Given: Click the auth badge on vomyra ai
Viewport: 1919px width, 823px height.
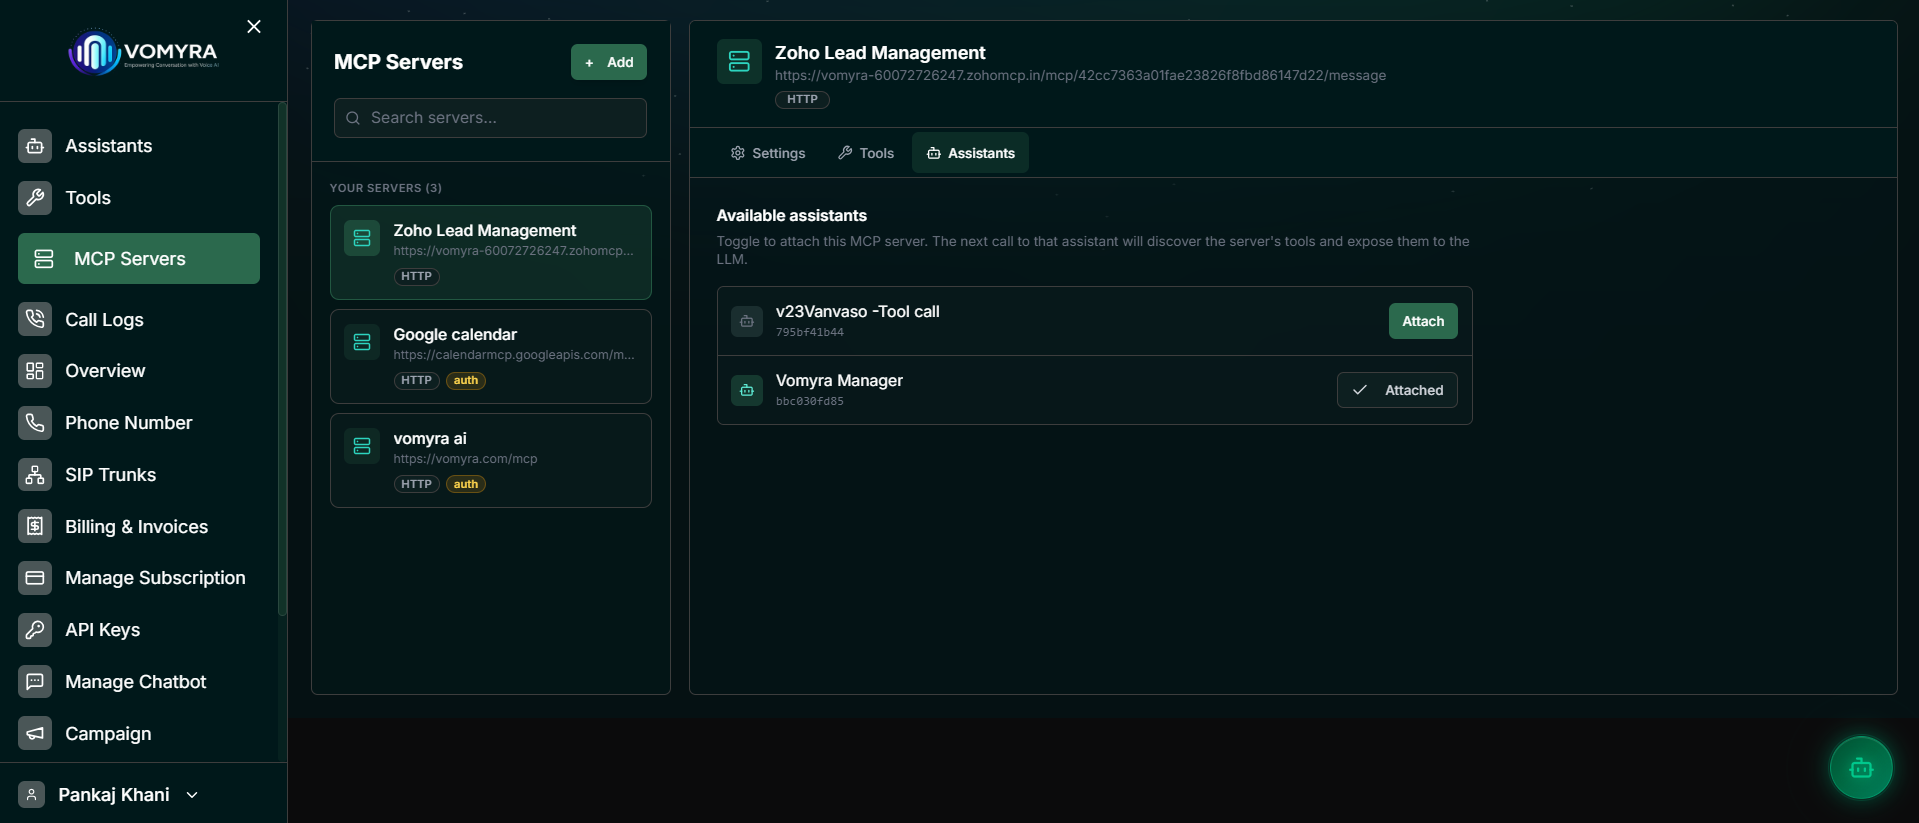Looking at the screenshot, I should tap(466, 485).
